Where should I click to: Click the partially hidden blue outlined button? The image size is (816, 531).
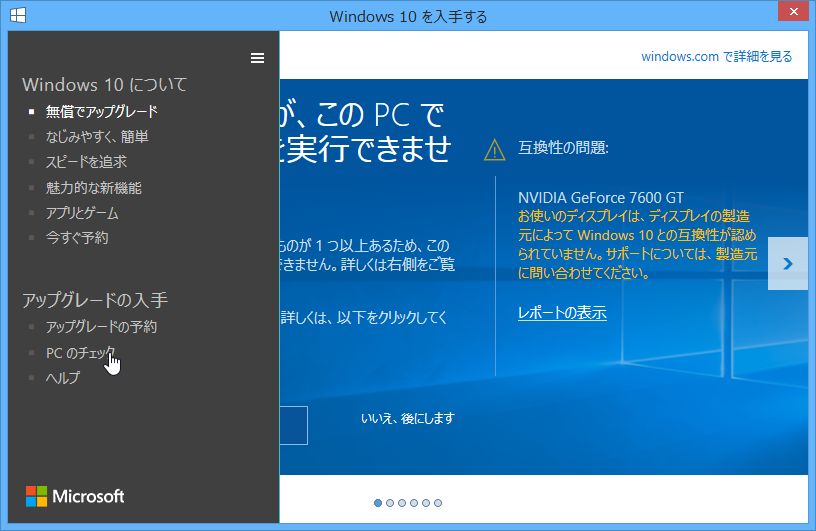point(294,425)
